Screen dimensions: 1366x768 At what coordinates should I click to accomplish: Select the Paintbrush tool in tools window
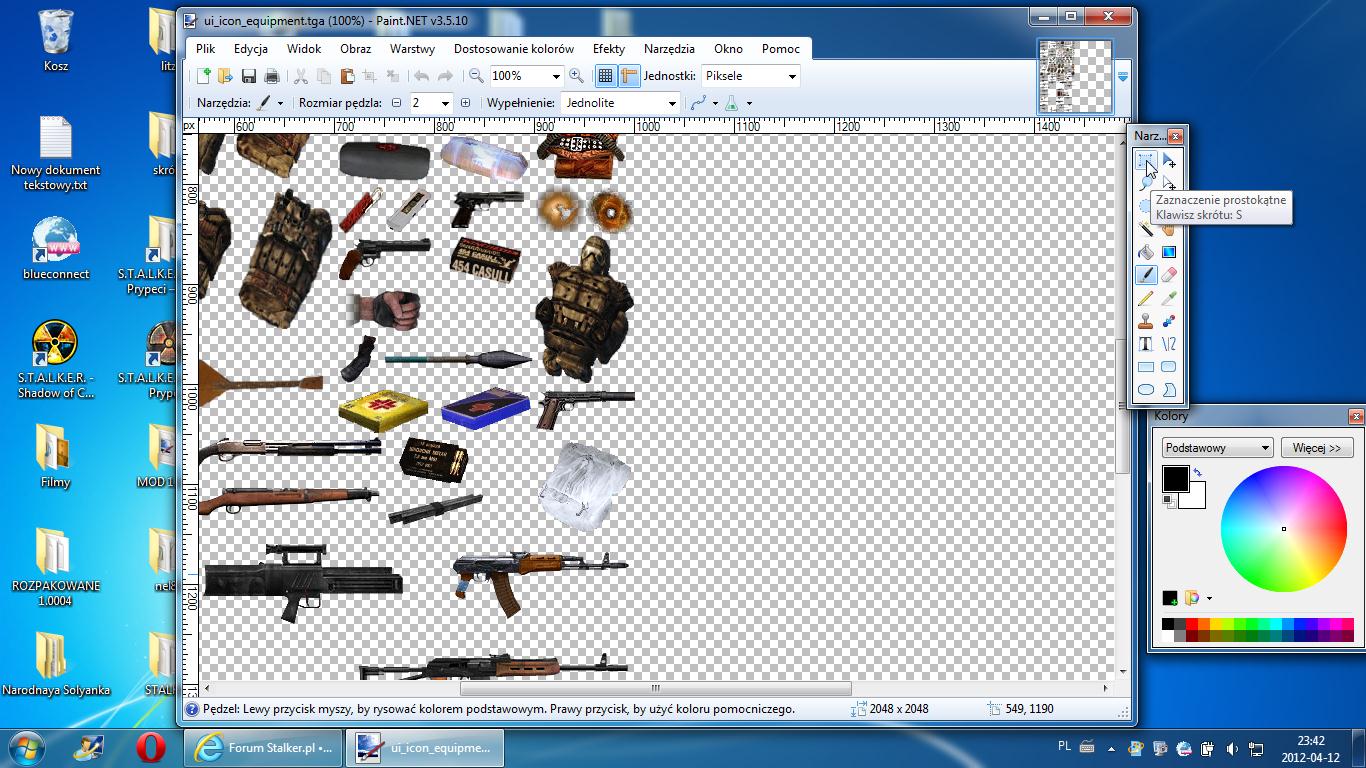point(1146,275)
